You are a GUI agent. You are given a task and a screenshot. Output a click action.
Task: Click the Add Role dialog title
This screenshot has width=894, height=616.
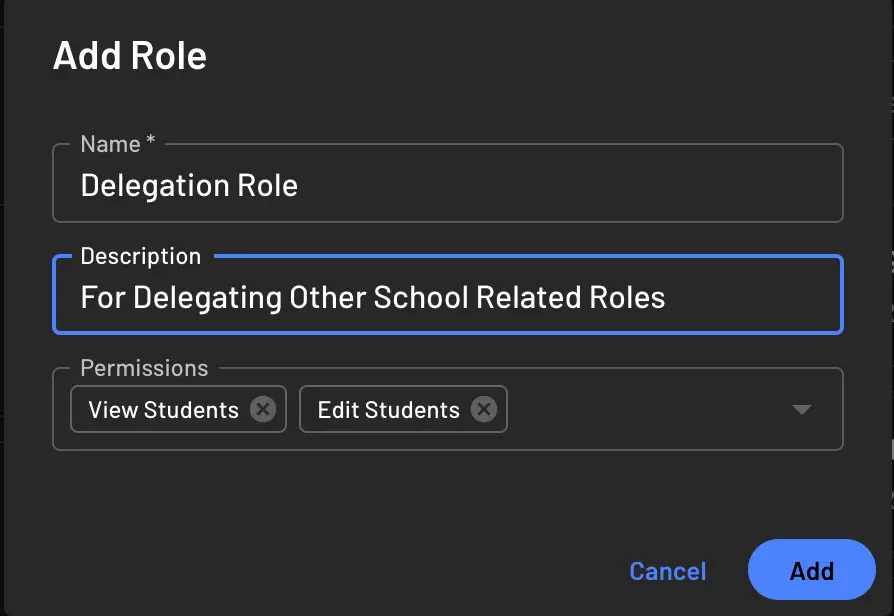tap(129, 55)
